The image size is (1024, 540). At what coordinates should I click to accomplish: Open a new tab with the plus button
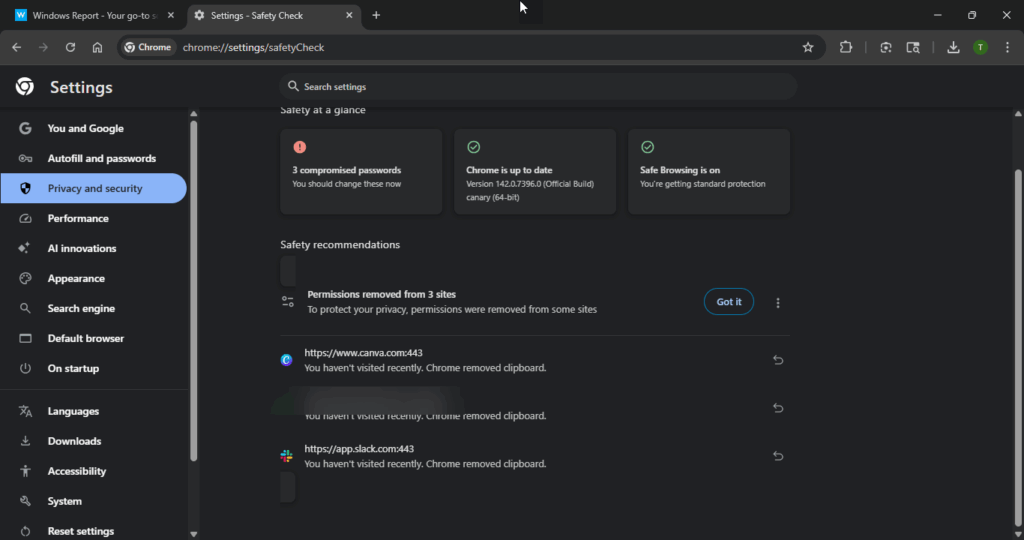pos(376,15)
